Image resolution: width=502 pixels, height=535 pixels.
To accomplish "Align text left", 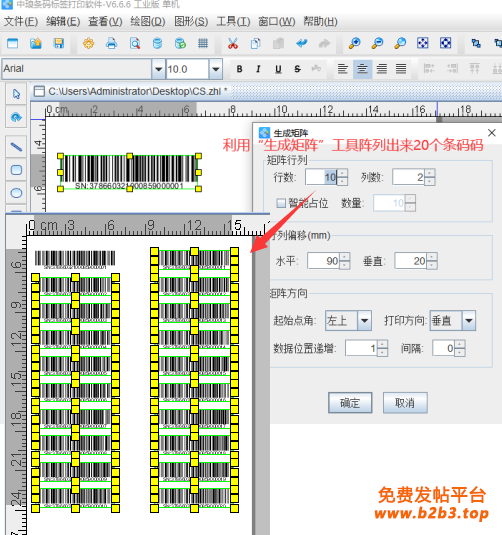I will pos(343,69).
